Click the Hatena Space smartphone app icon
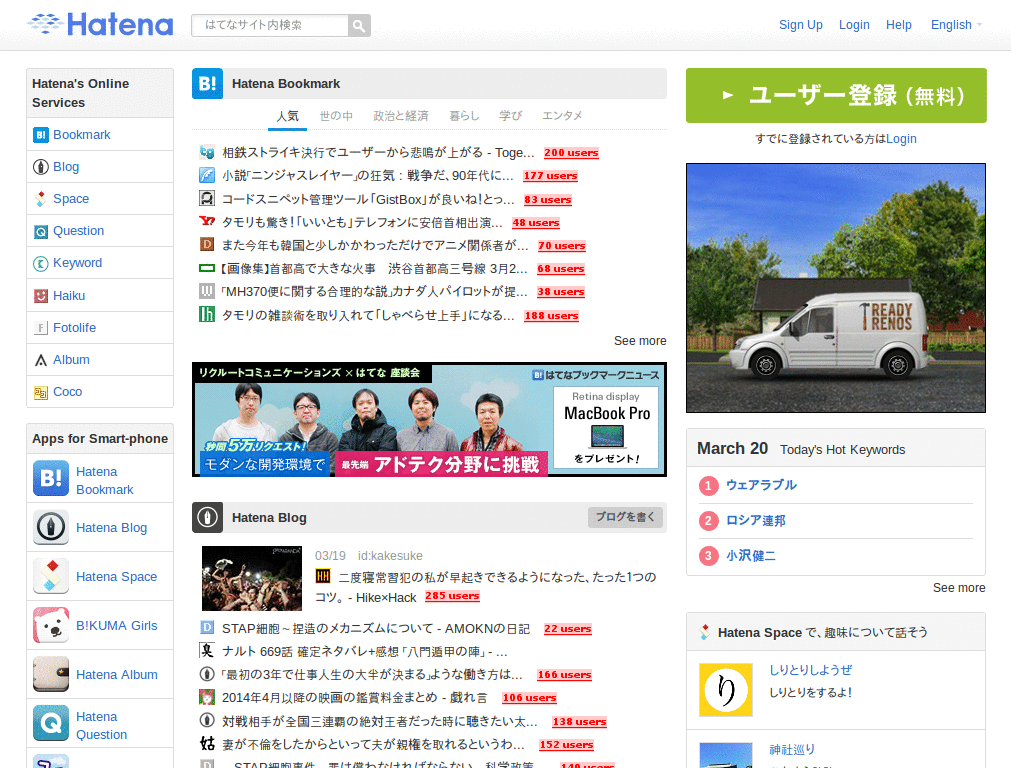Viewport: 1024px width, 768px height. tap(51, 577)
